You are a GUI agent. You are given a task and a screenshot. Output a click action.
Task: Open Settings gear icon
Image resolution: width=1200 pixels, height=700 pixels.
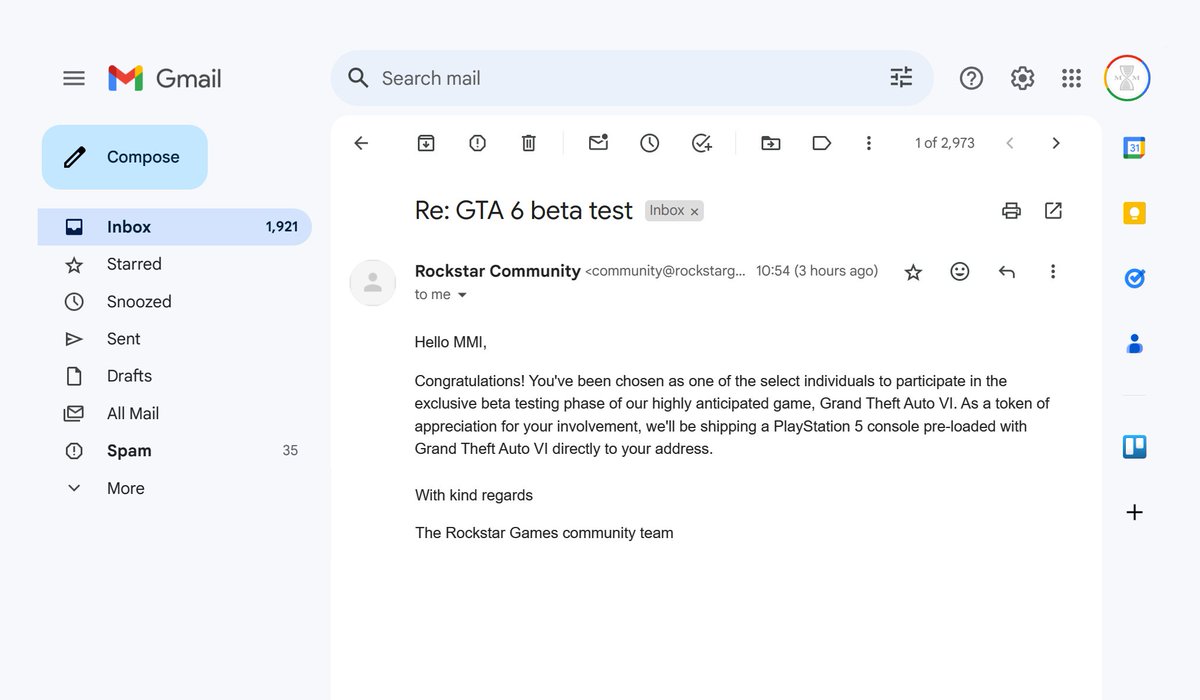(1022, 78)
